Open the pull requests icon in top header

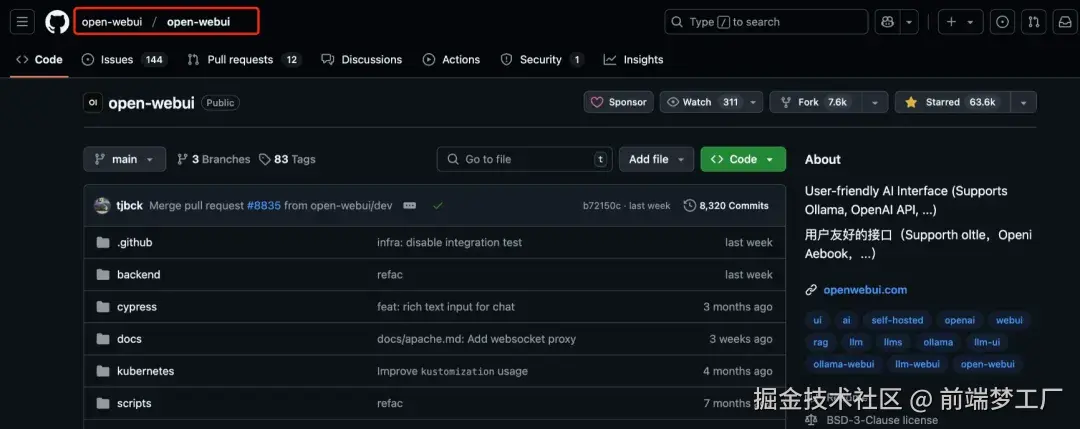coord(1034,22)
